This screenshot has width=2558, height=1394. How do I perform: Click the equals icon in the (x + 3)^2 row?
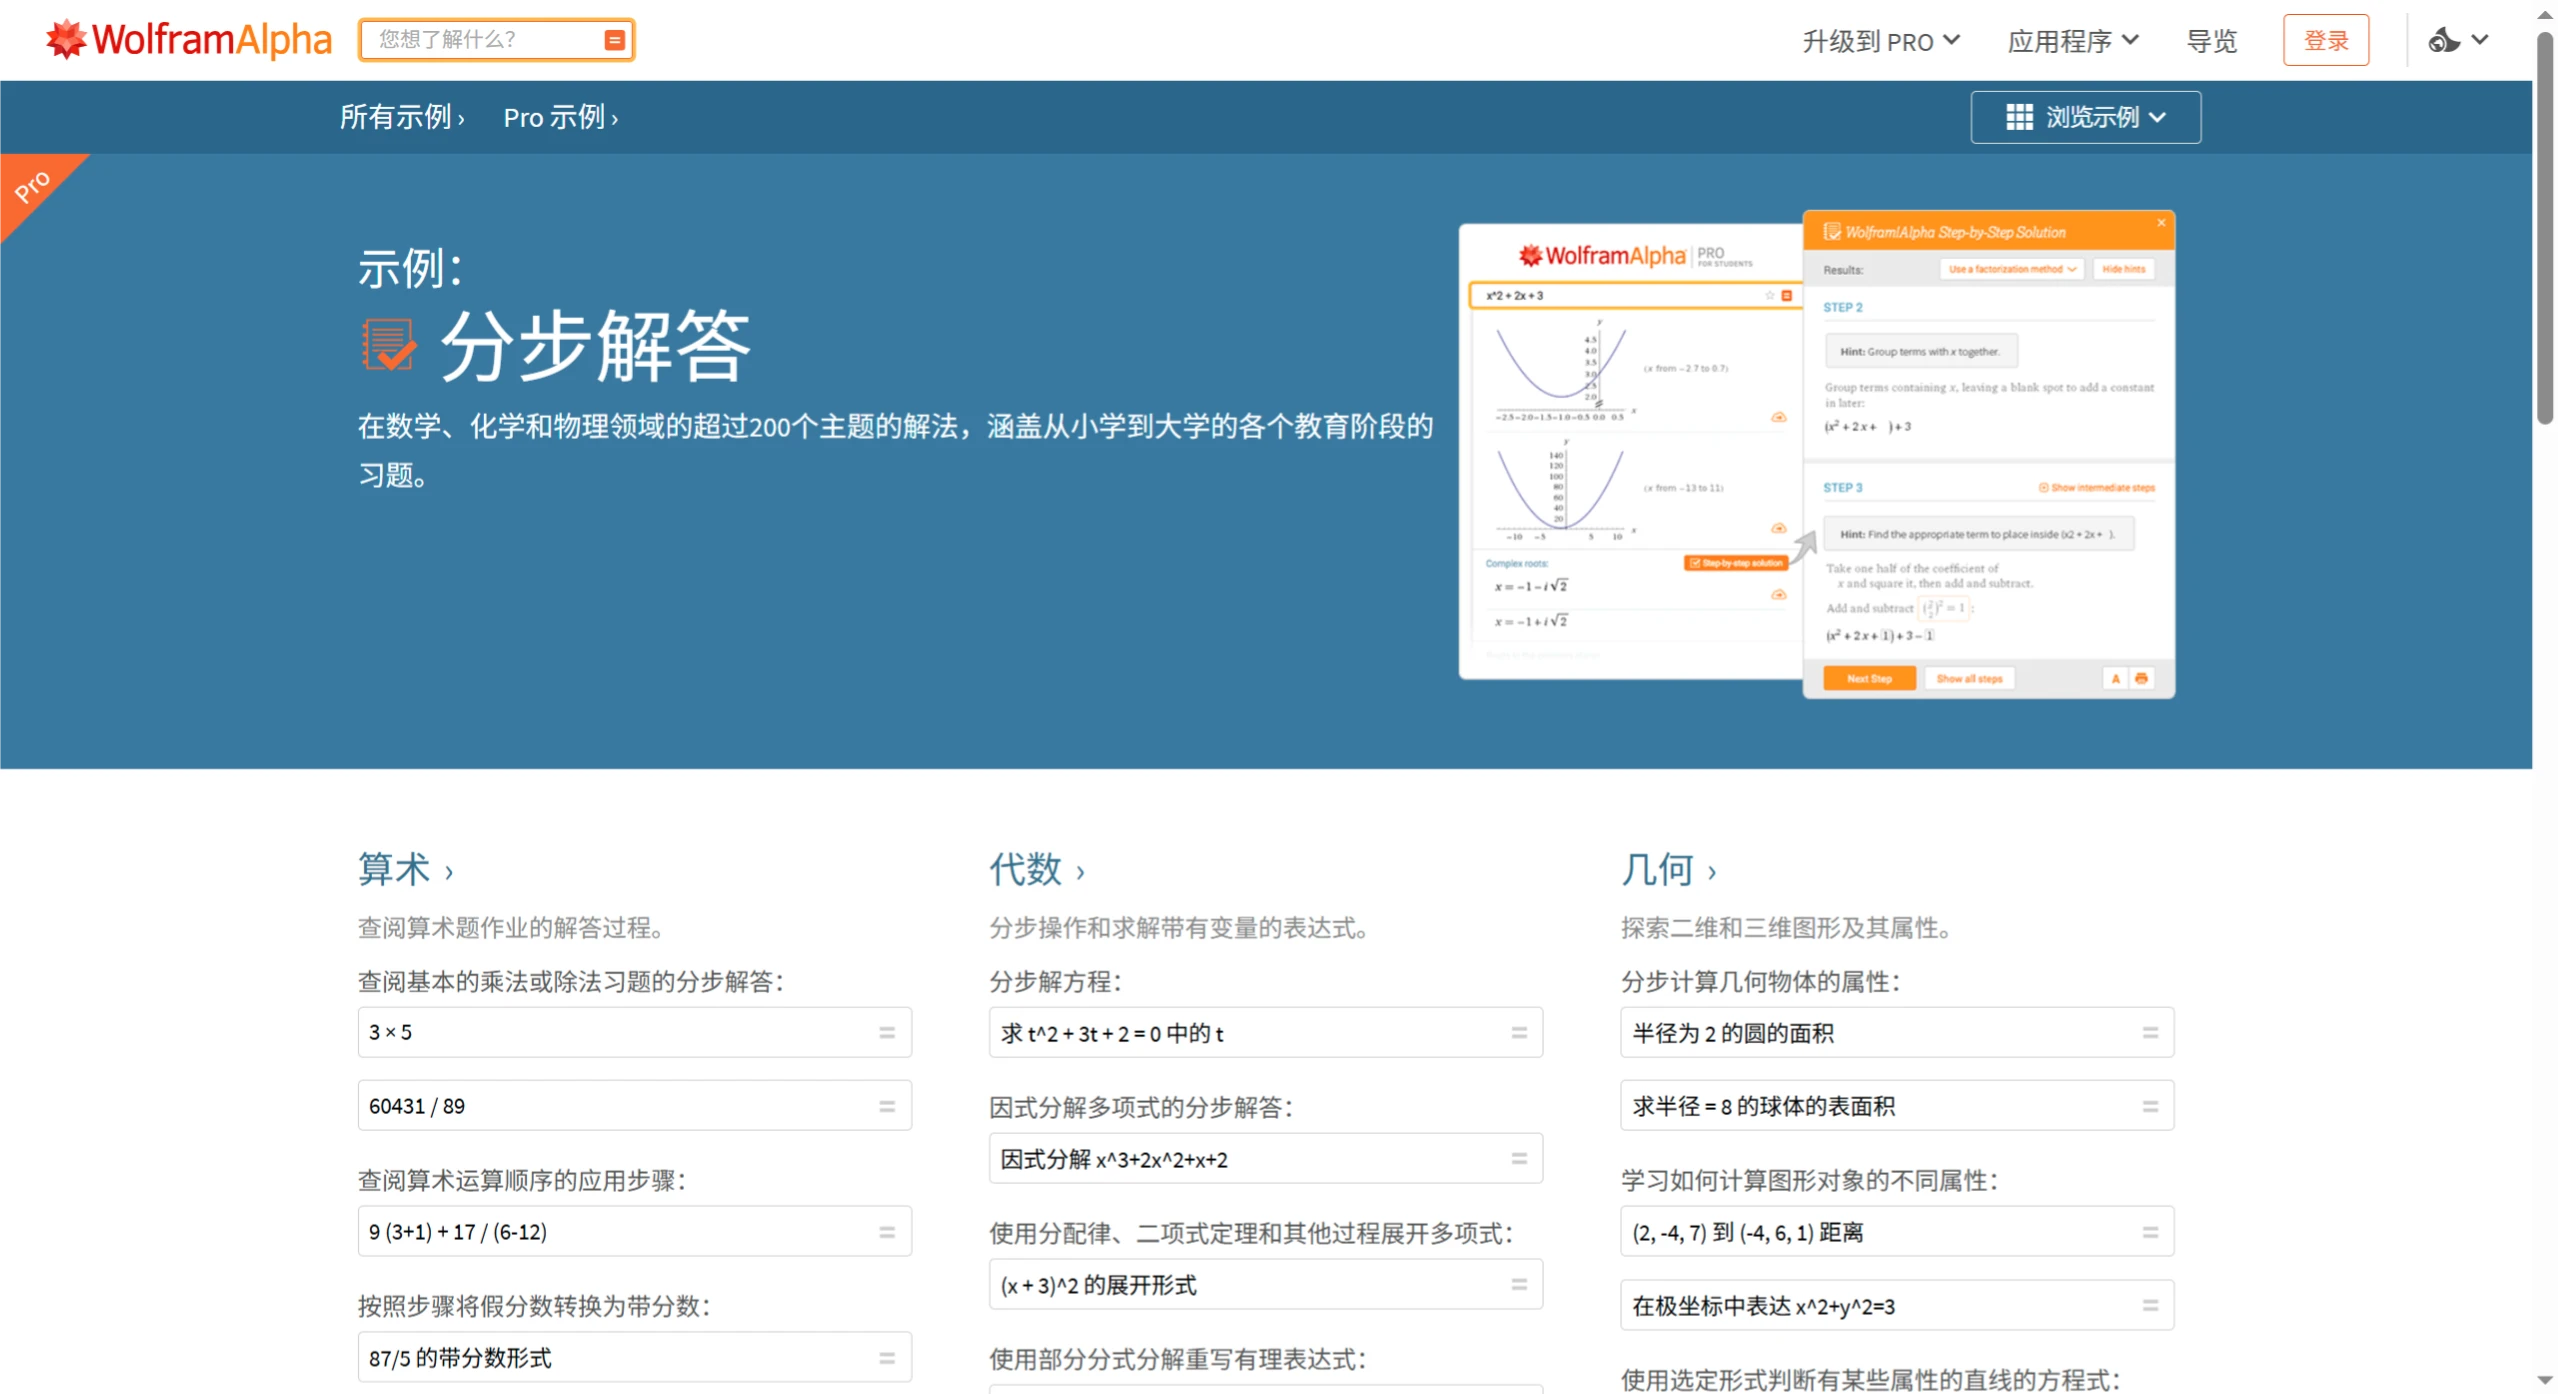[x=1519, y=1284]
